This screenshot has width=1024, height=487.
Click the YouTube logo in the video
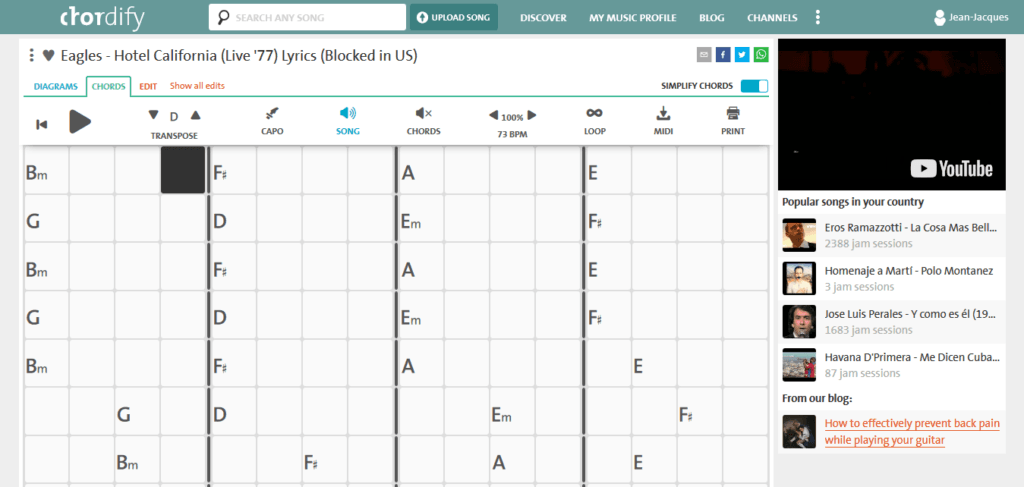[x=952, y=168]
